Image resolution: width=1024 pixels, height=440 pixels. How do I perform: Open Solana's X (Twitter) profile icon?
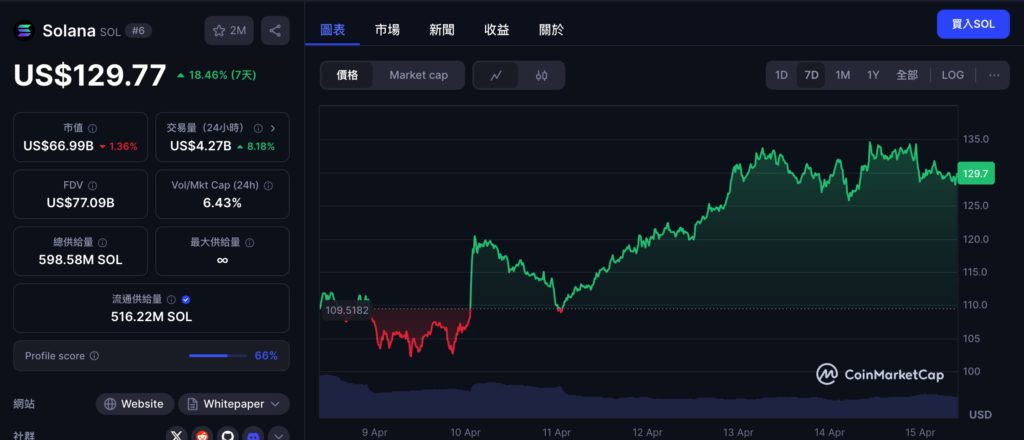pyautogui.click(x=177, y=435)
